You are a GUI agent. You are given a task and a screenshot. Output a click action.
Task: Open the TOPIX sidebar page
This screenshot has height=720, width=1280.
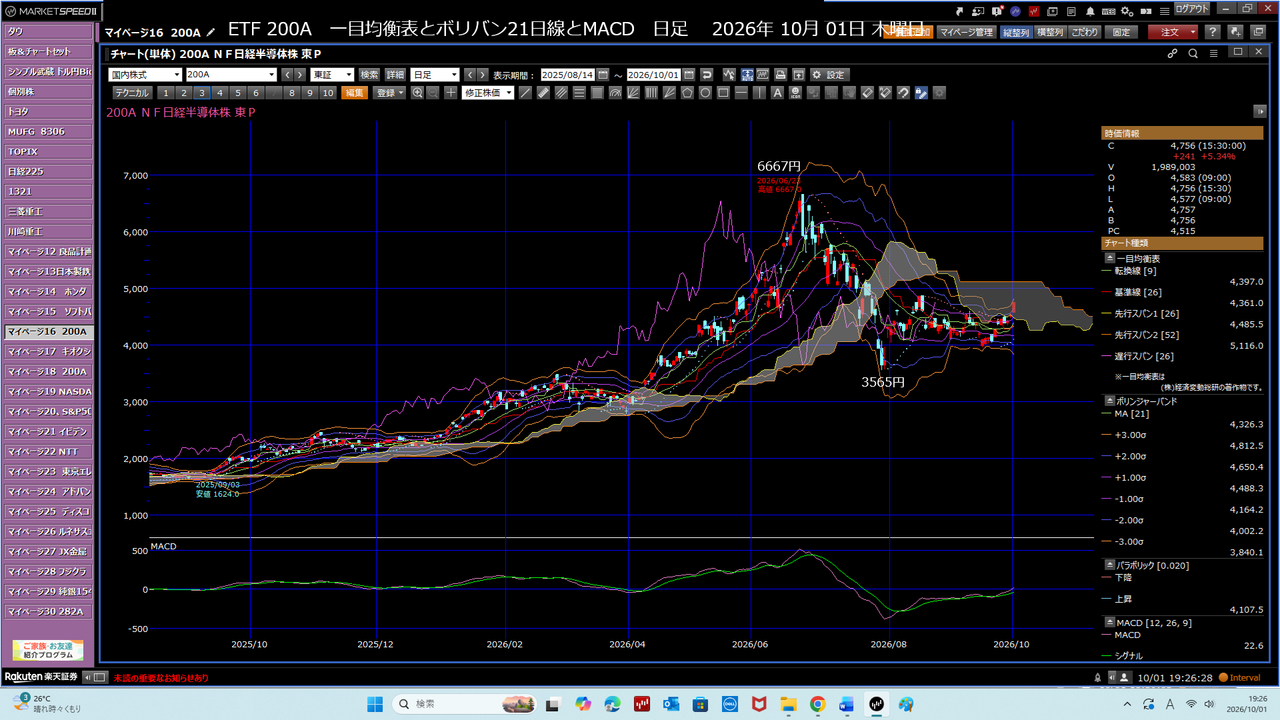[x=48, y=151]
